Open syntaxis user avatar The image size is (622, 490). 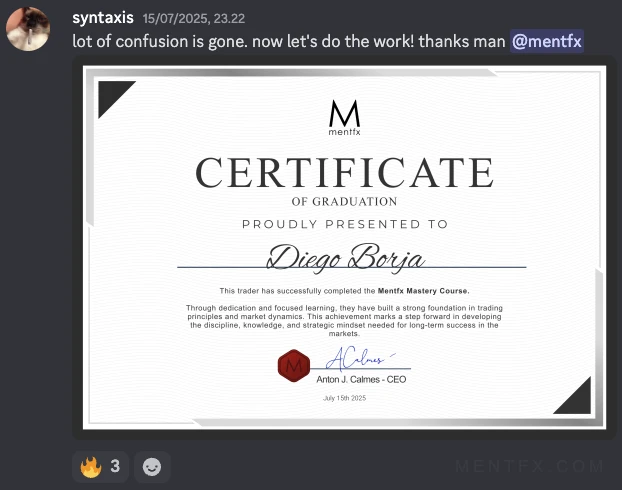click(28, 29)
